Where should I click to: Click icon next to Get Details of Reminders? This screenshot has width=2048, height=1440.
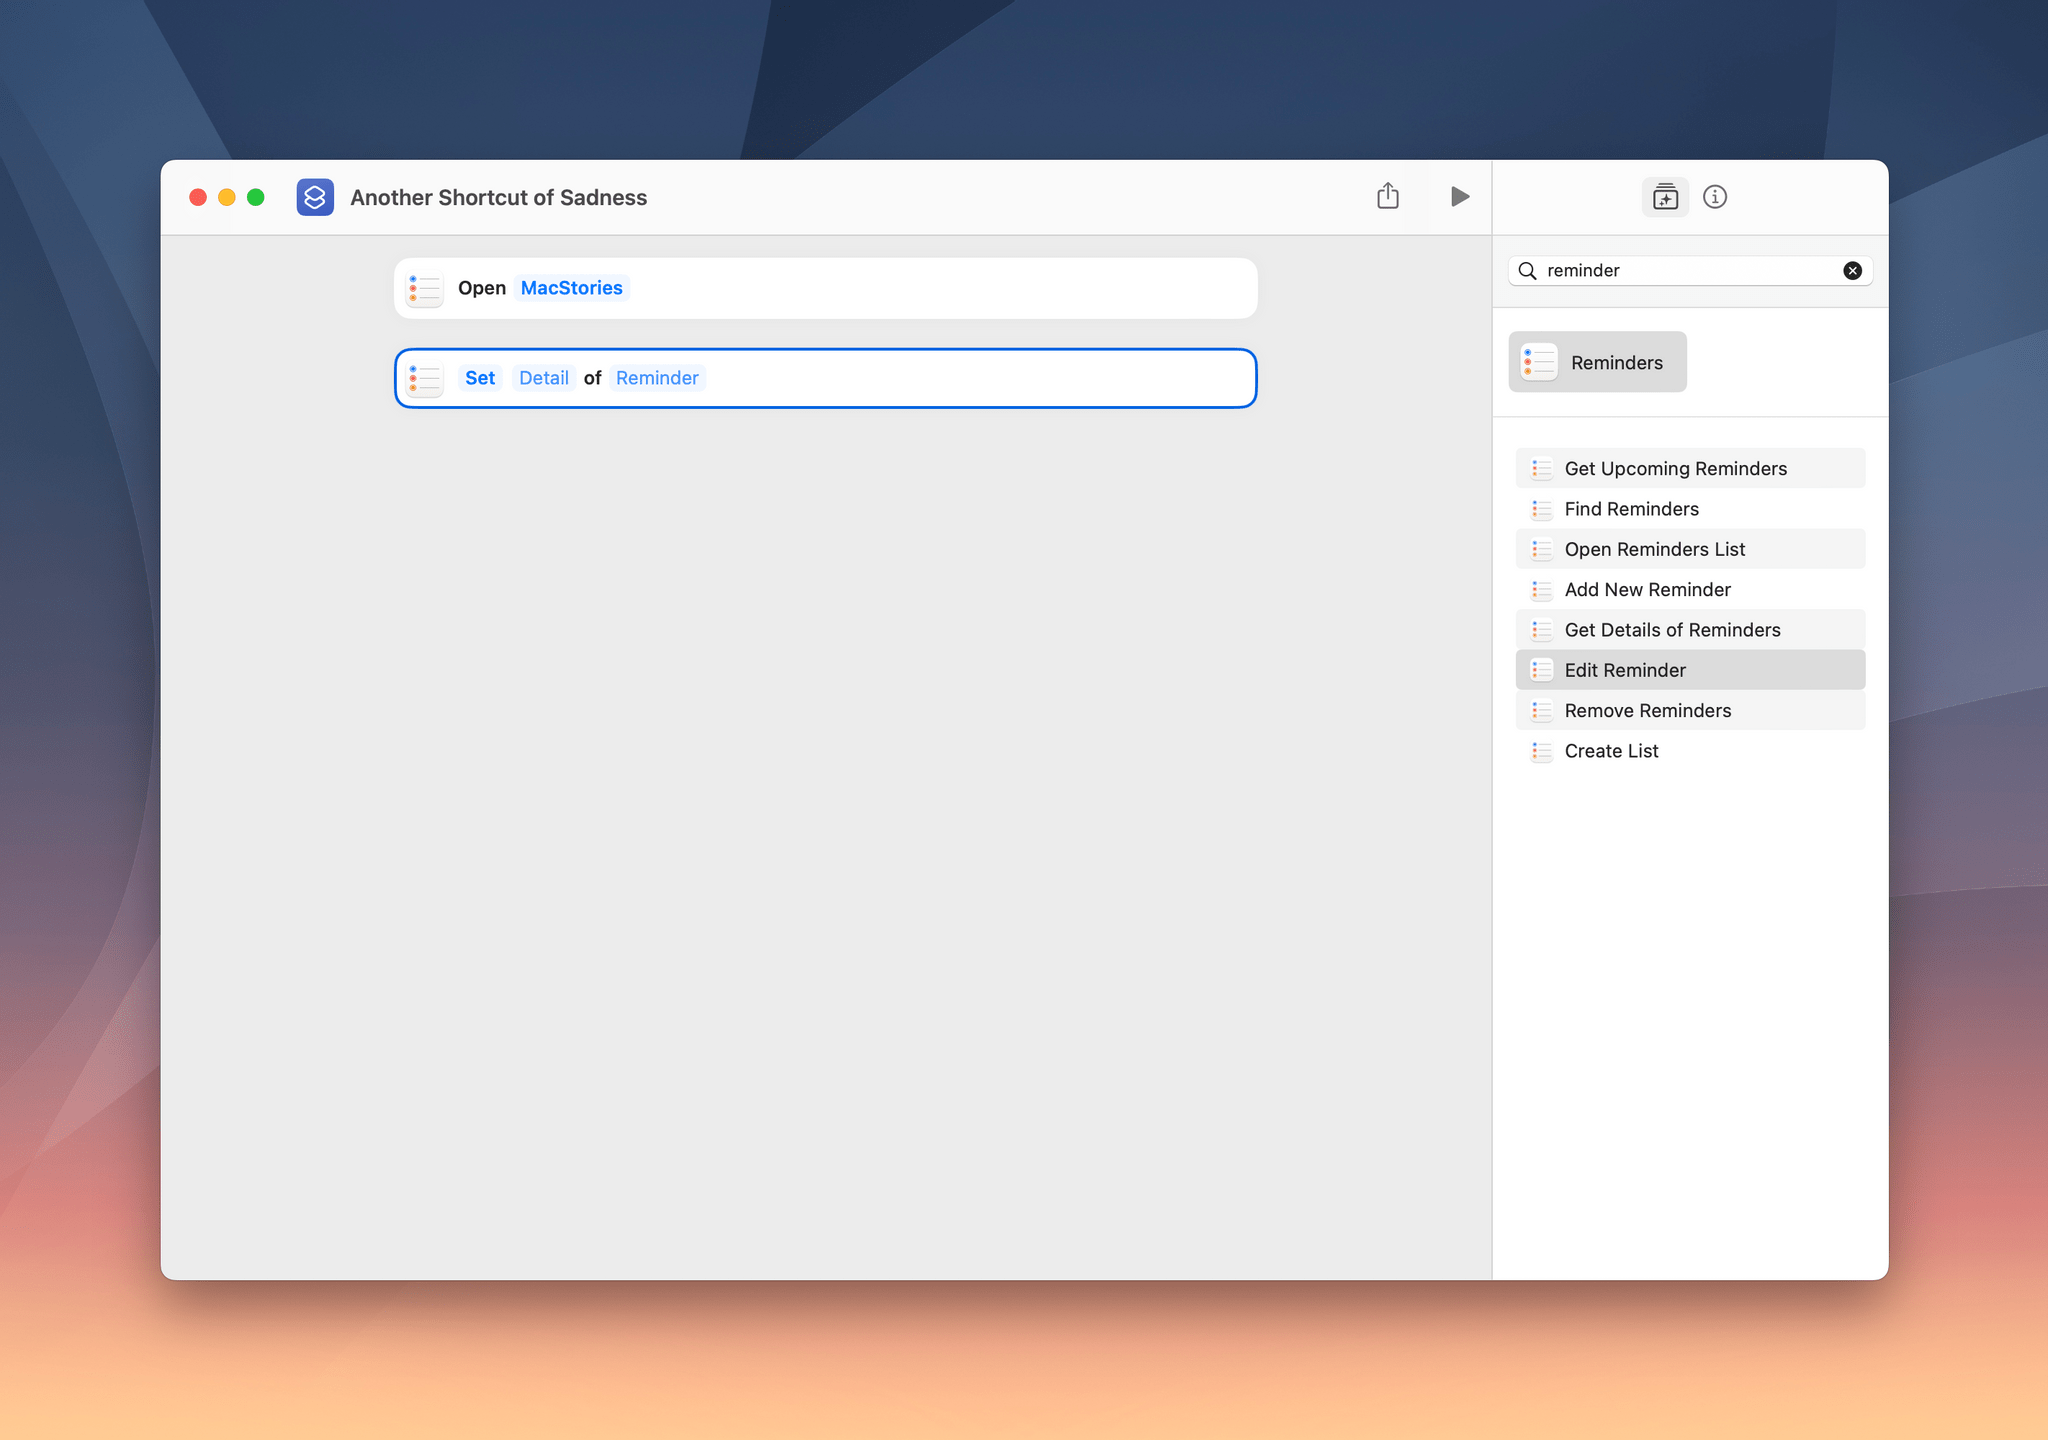[x=1541, y=630]
